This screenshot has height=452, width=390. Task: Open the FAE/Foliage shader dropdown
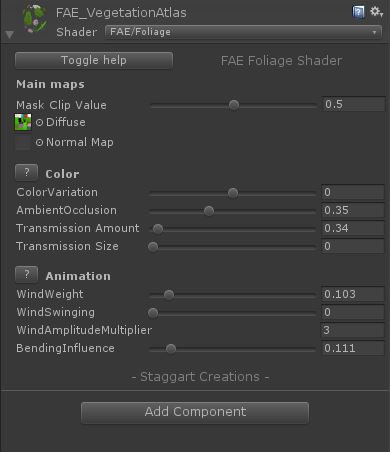click(x=243, y=32)
